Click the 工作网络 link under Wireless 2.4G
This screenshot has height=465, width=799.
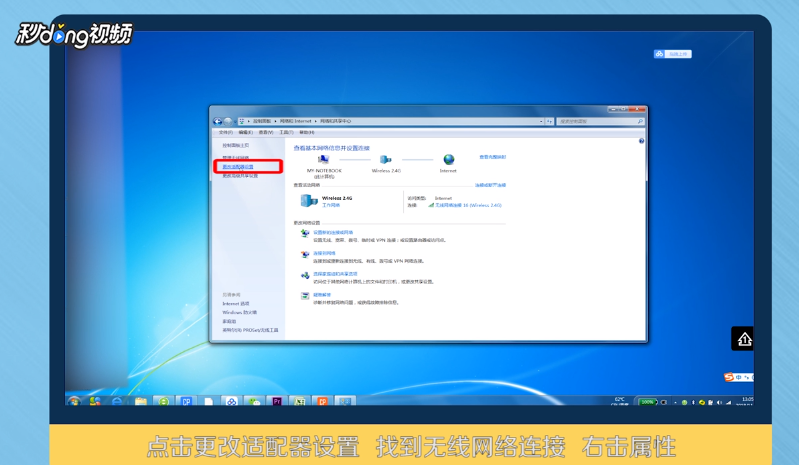[331, 205]
